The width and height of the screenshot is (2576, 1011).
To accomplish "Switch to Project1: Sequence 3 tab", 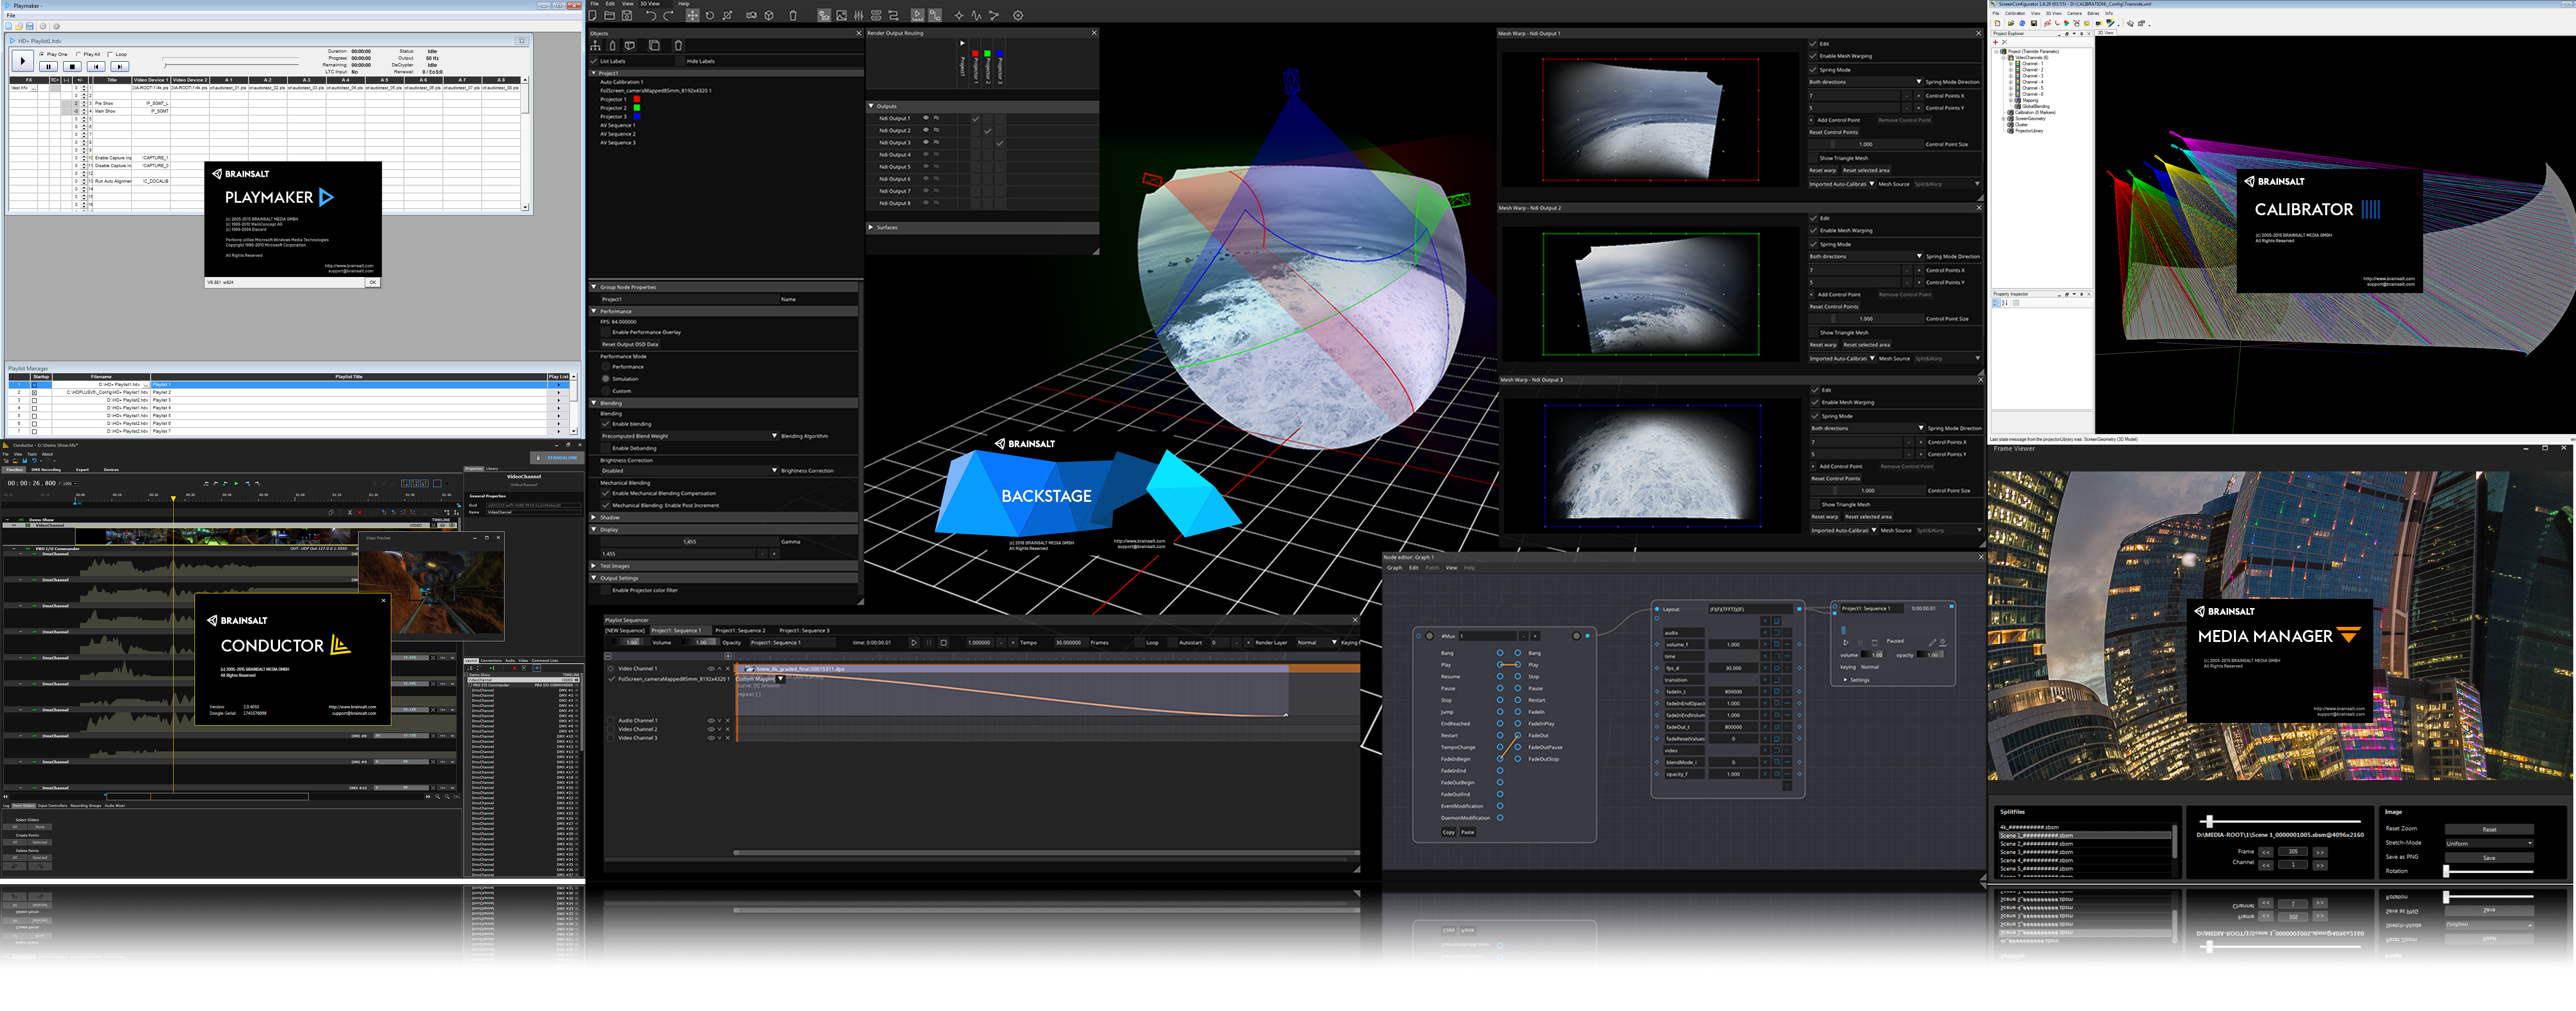I will (804, 630).
